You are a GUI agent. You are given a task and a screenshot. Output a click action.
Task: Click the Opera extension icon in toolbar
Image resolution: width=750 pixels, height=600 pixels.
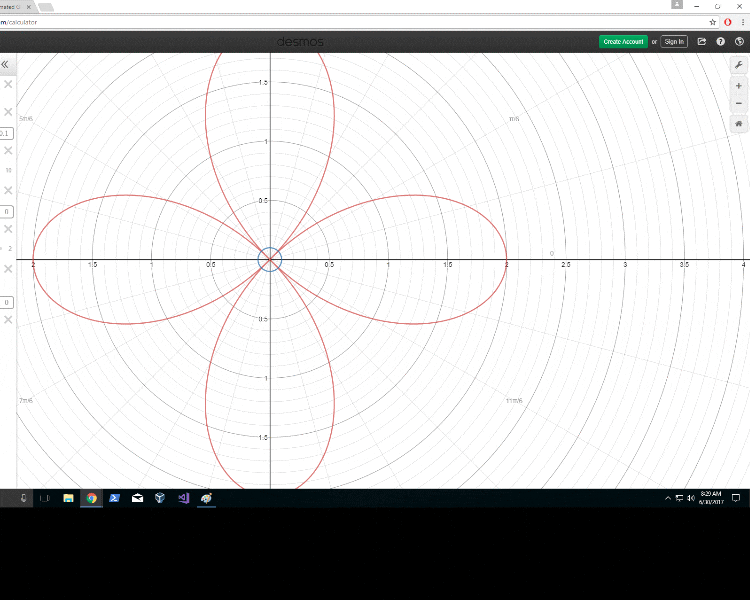click(727, 21)
